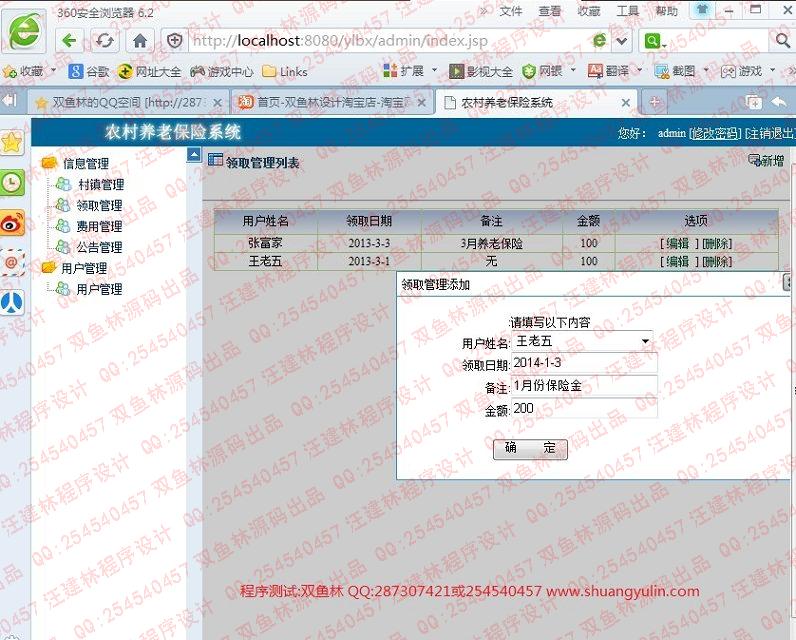This screenshot has height=640, width=796.
Task: Click the skin shirt icon in title bar
Action: point(703,10)
